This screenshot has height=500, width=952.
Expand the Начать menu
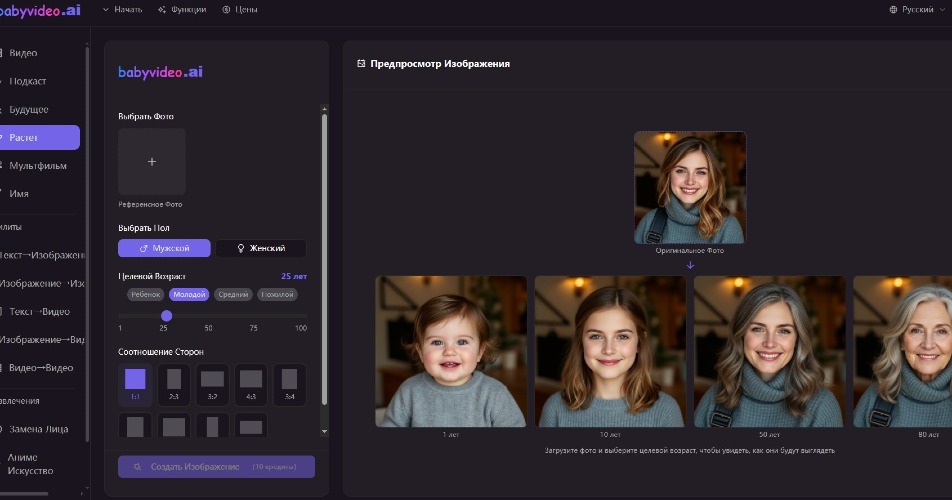click(x=122, y=9)
